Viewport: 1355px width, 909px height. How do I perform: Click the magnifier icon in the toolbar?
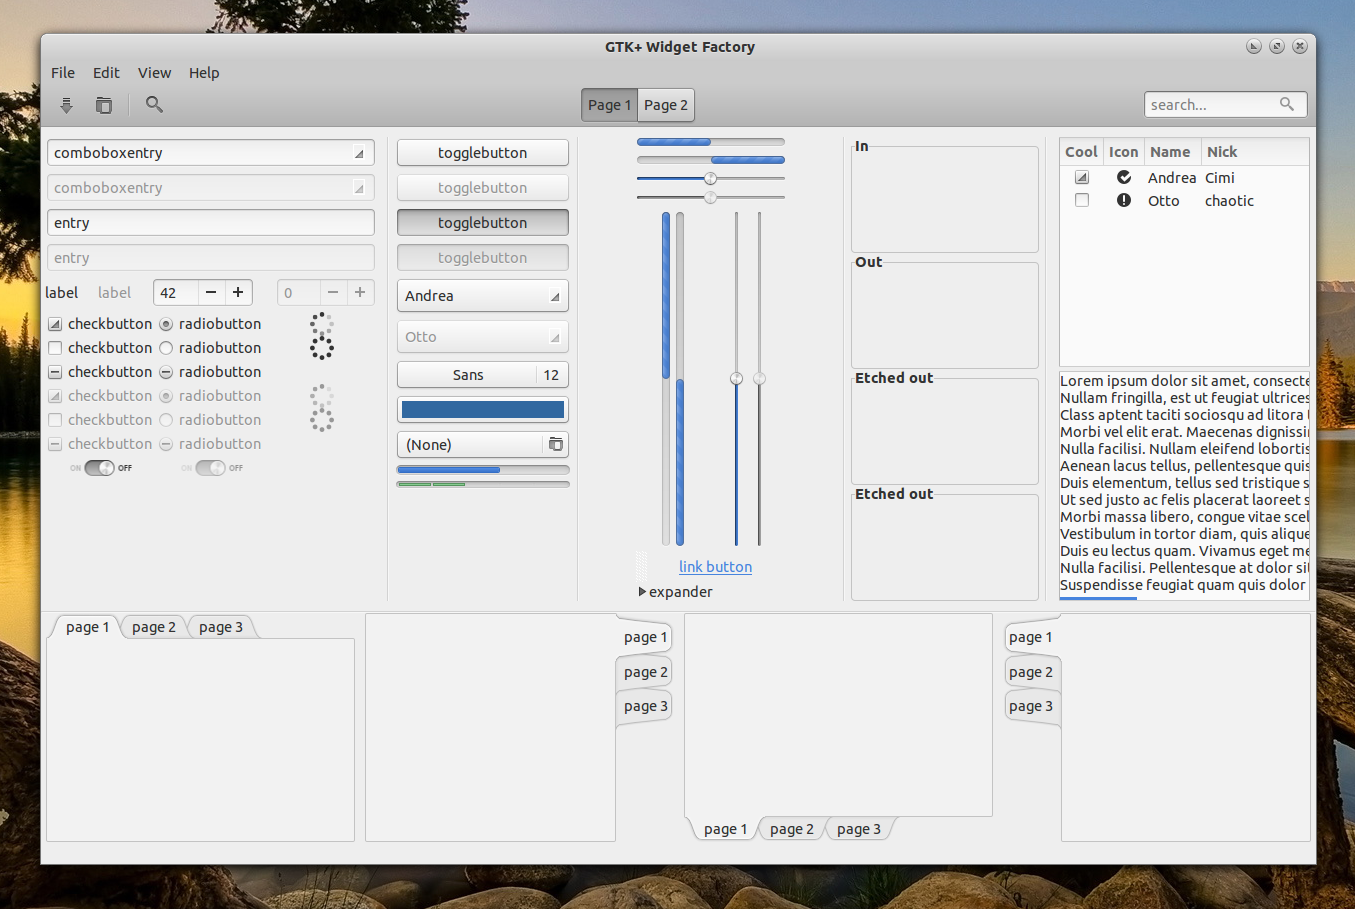[153, 104]
